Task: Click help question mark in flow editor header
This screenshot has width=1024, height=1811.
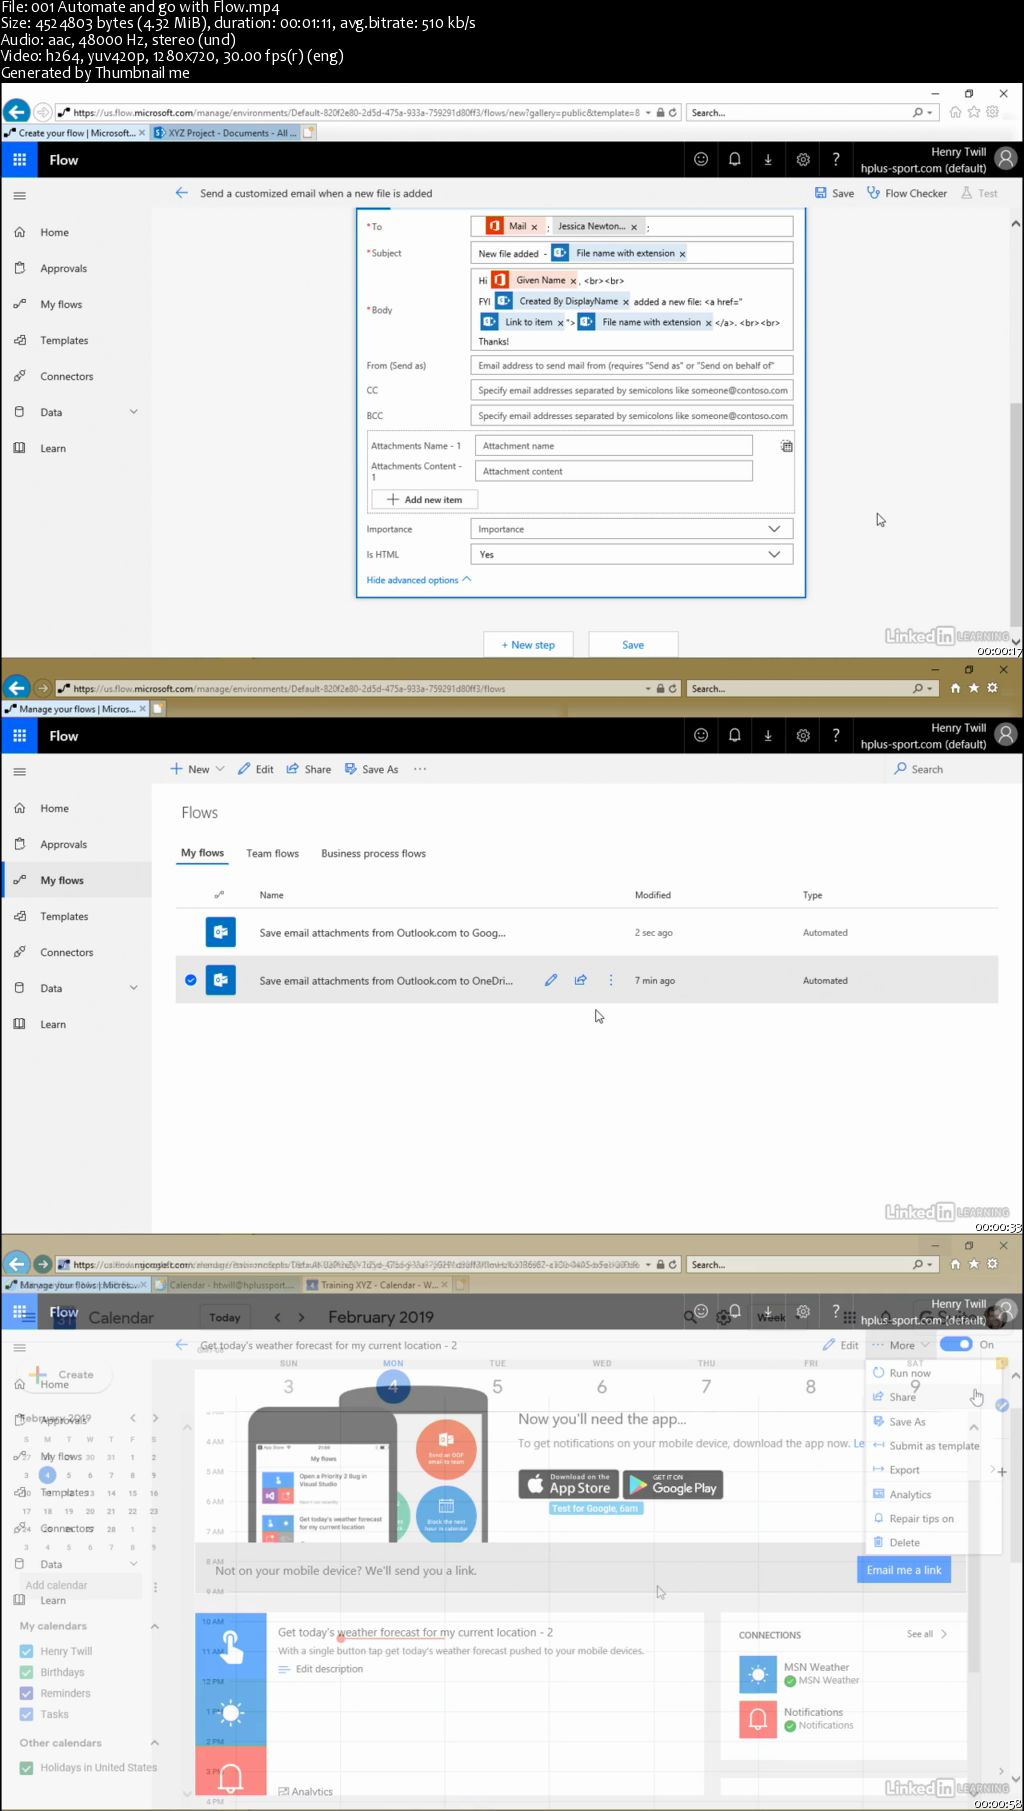Action: click(x=836, y=159)
